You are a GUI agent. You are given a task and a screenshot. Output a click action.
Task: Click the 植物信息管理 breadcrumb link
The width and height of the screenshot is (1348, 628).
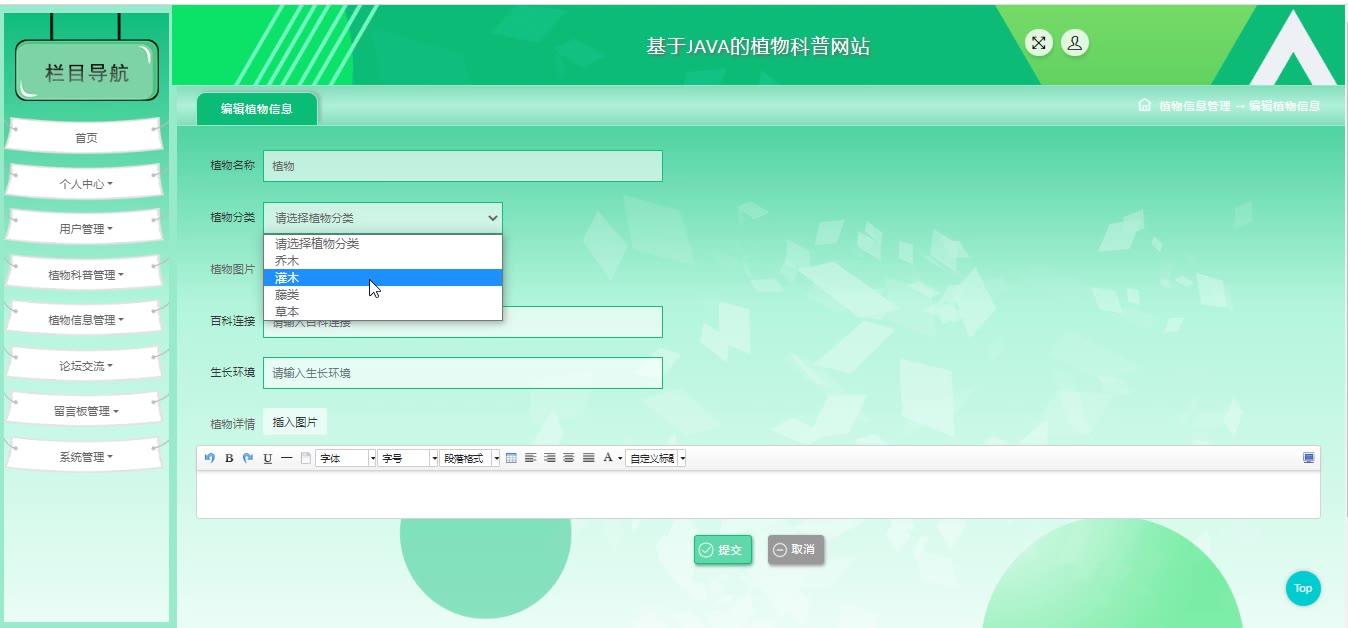[1194, 106]
